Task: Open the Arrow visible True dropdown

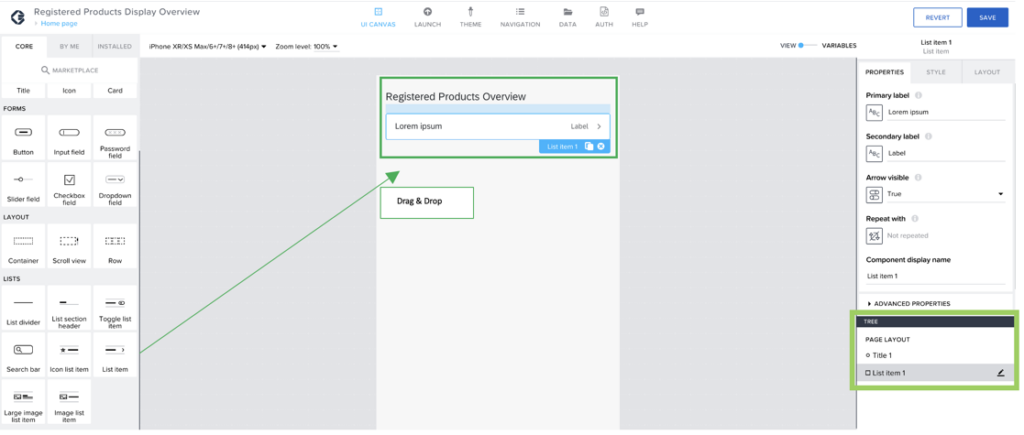Action: pyautogui.click(x=935, y=194)
